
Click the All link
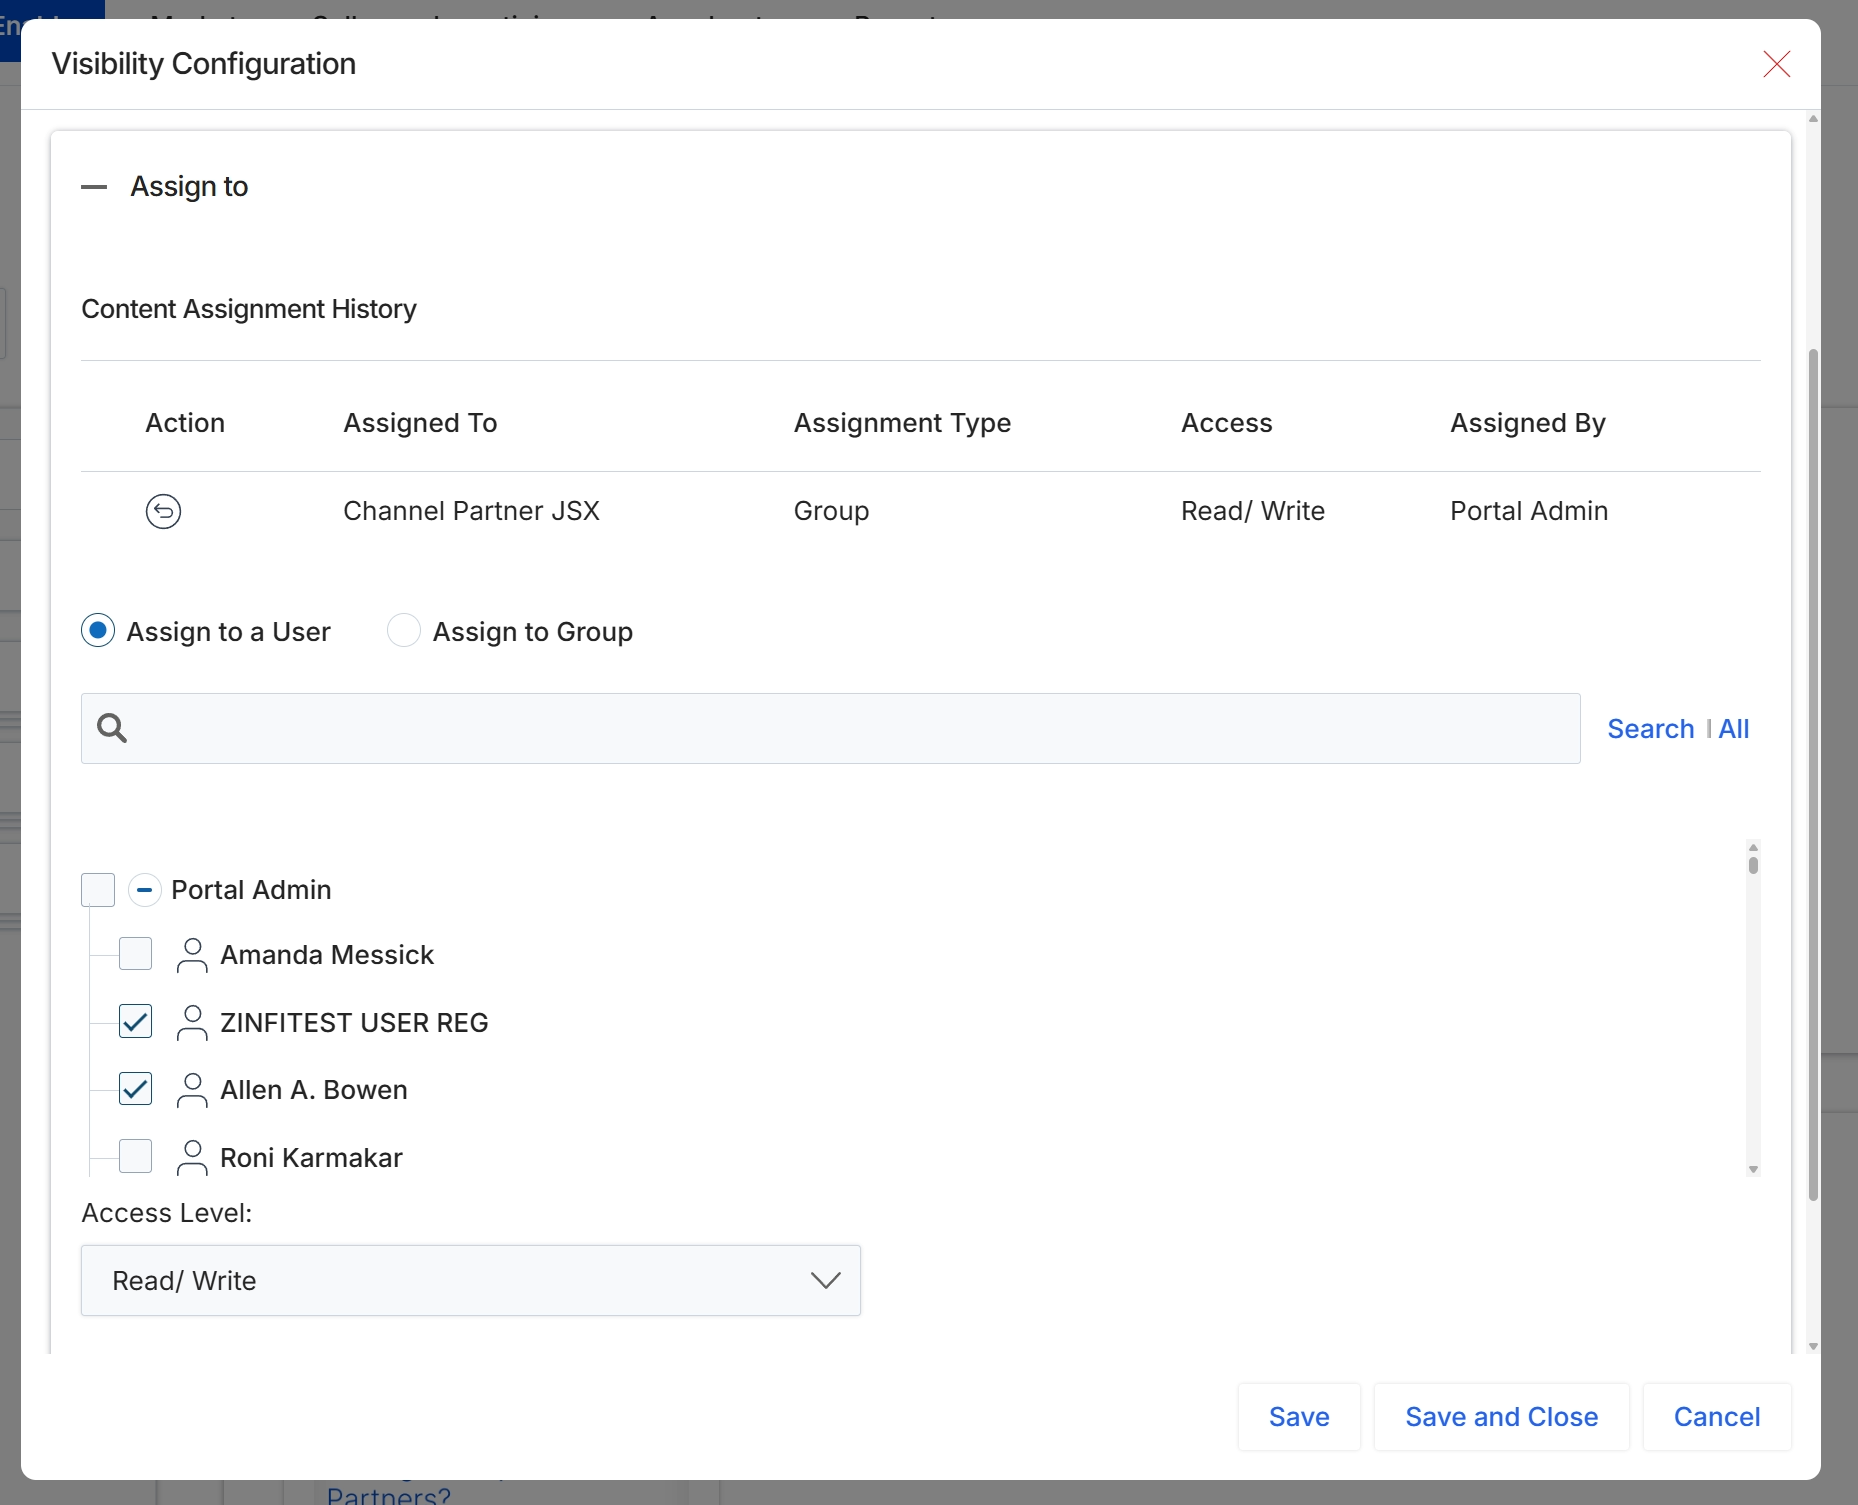[x=1734, y=729]
